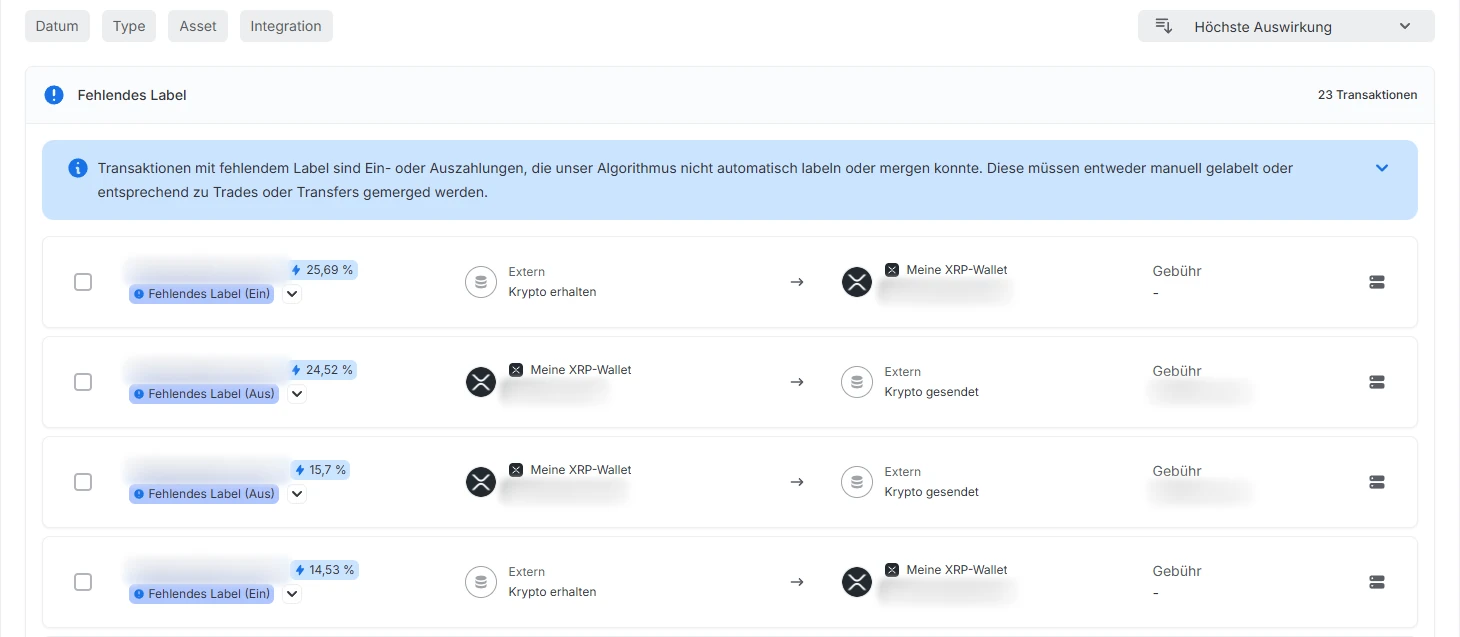Click the 15,7 % impact badge
1460x637 pixels.
click(x=320, y=470)
